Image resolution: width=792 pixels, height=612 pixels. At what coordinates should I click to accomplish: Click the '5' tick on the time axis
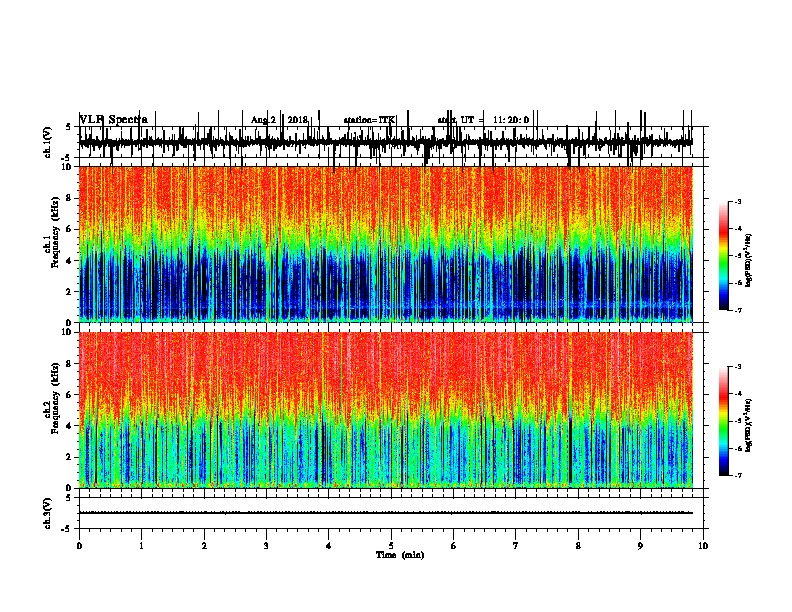click(x=391, y=546)
